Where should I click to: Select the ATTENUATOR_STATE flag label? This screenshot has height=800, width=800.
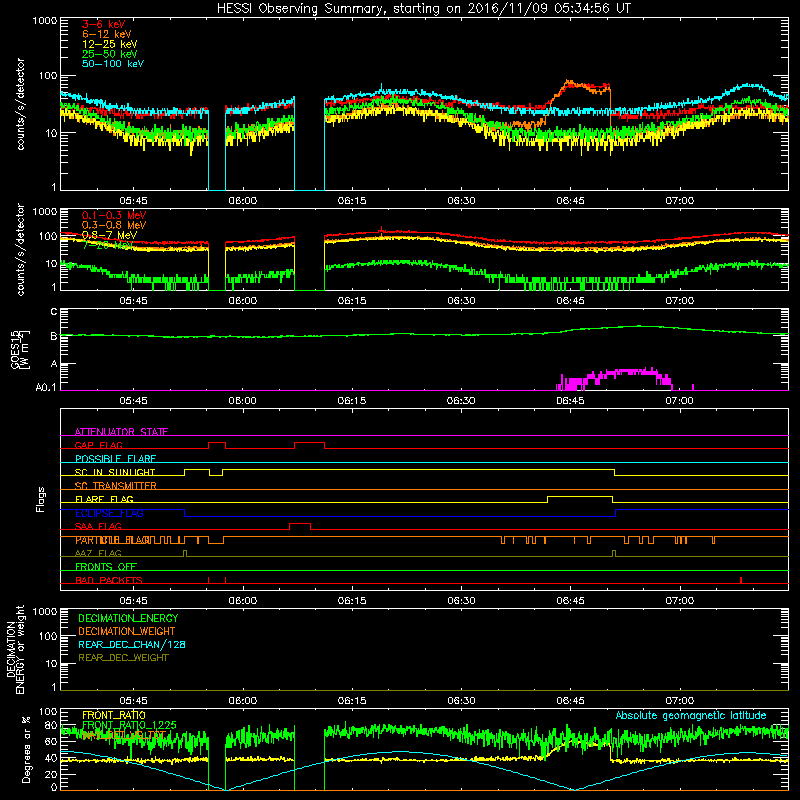pos(121,432)
